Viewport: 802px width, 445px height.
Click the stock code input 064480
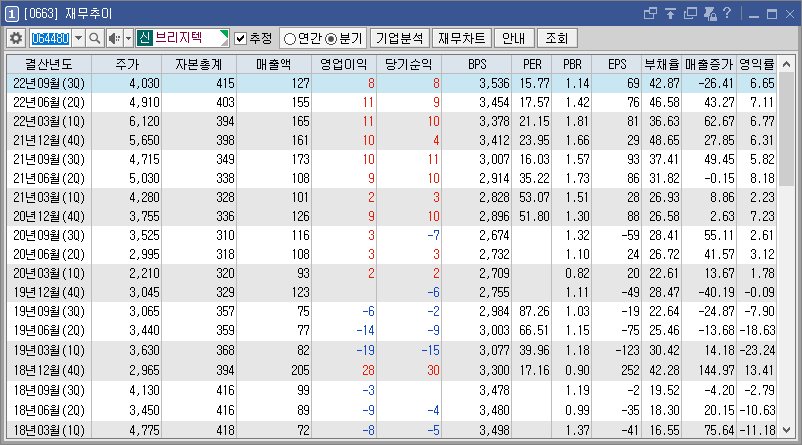tap(50, 38)
